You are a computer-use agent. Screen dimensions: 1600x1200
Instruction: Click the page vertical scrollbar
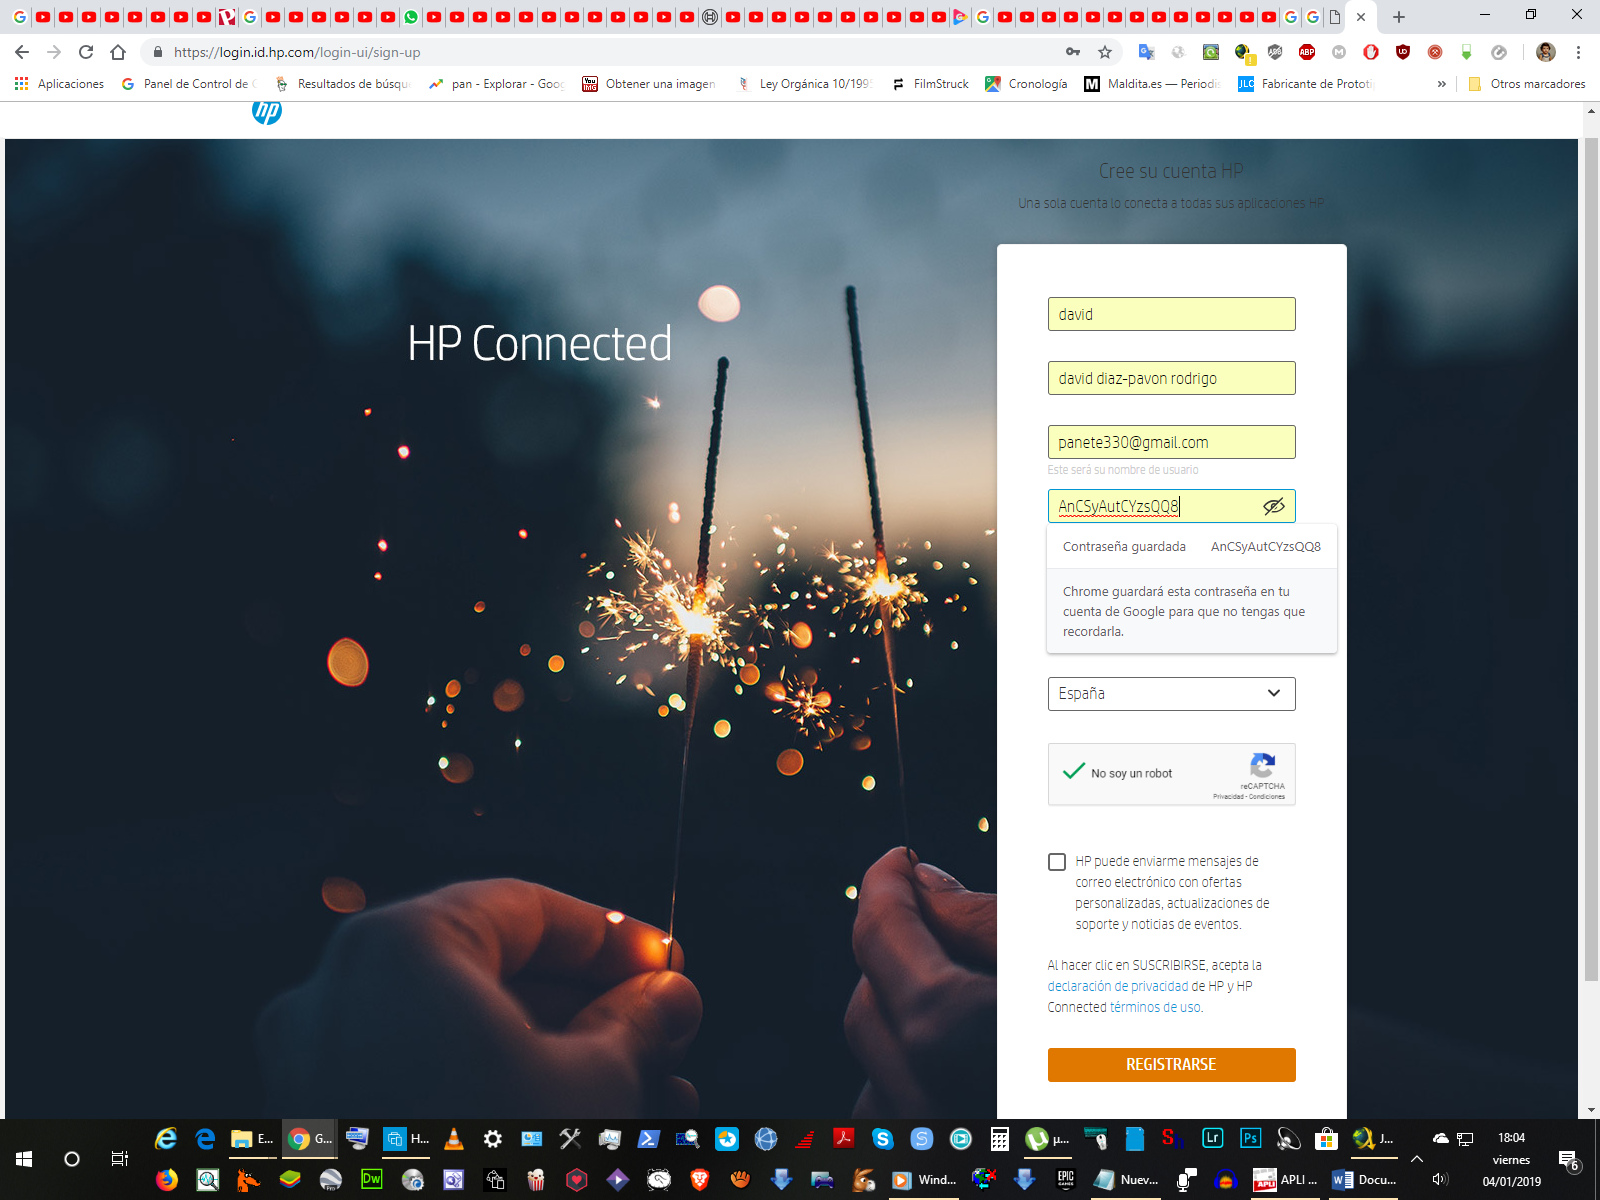point(1591,560)
